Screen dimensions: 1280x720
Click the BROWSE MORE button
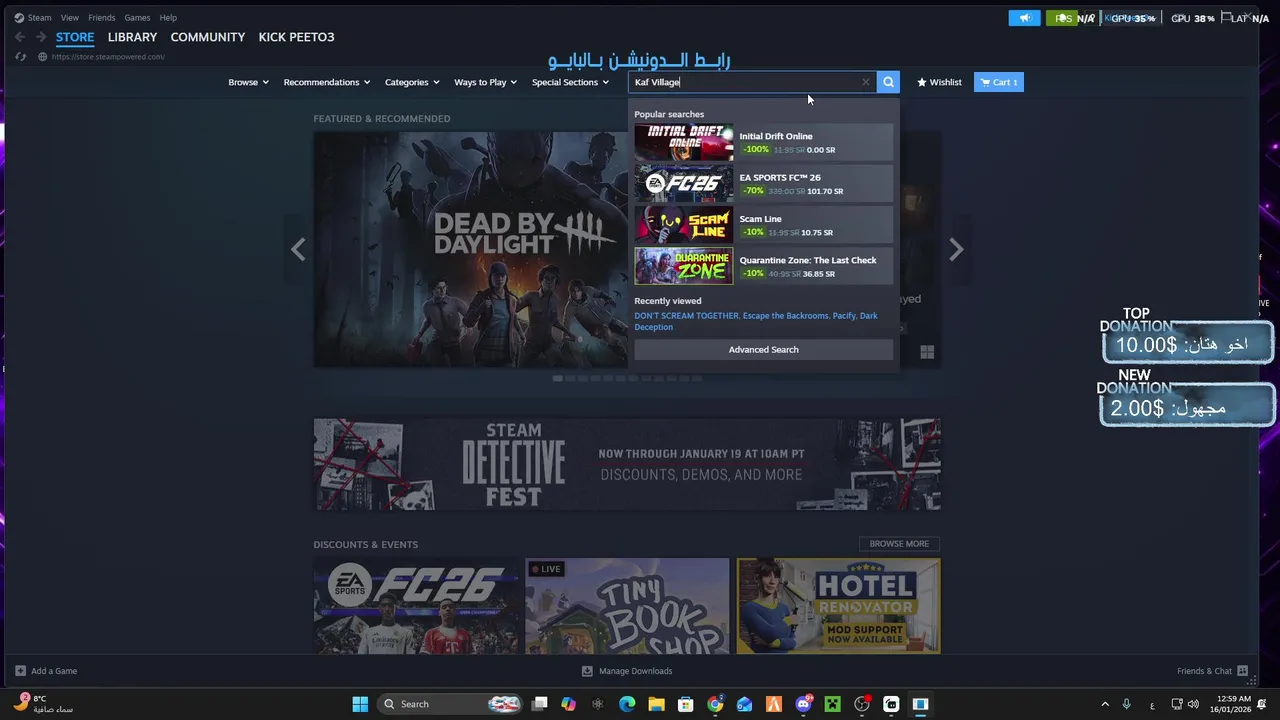[x=899, y=544]
